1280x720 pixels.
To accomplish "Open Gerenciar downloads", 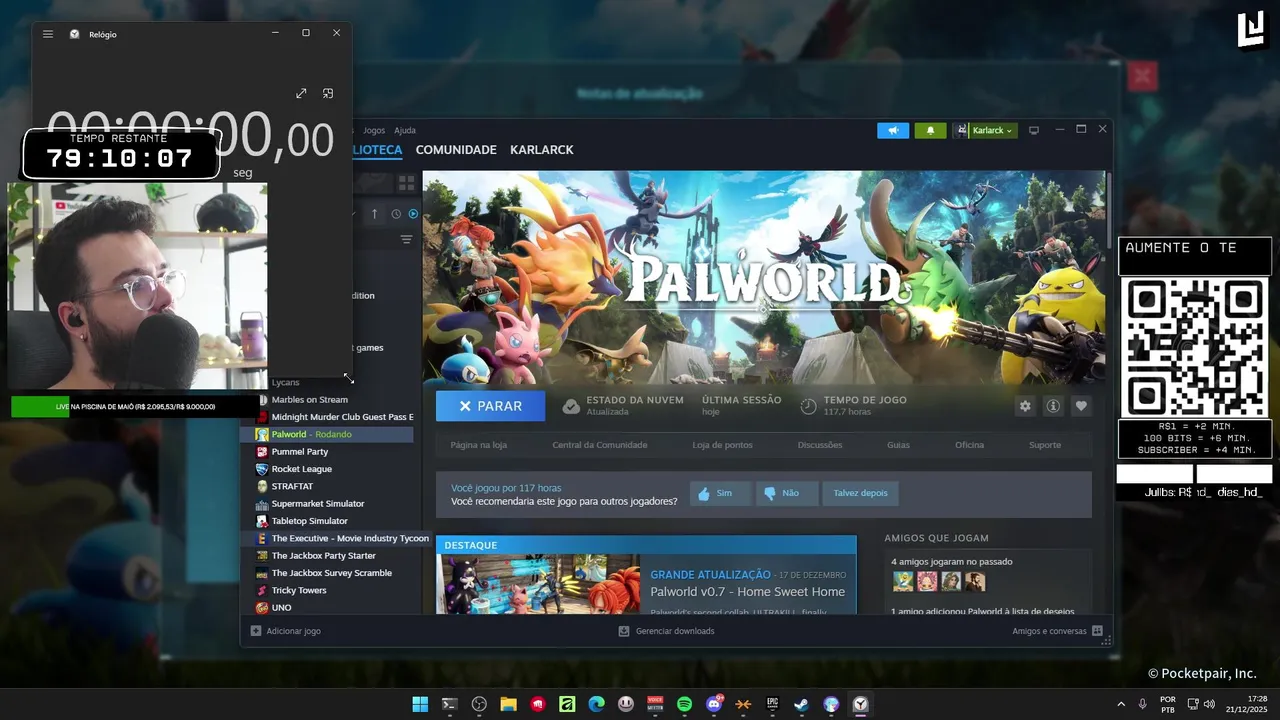I will (x=666, y=631).
